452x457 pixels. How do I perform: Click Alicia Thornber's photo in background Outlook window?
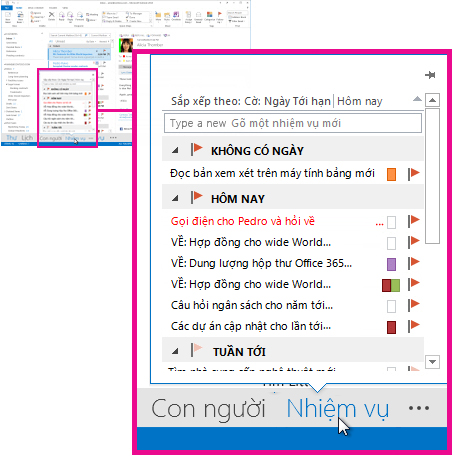(x=126, y=45)
